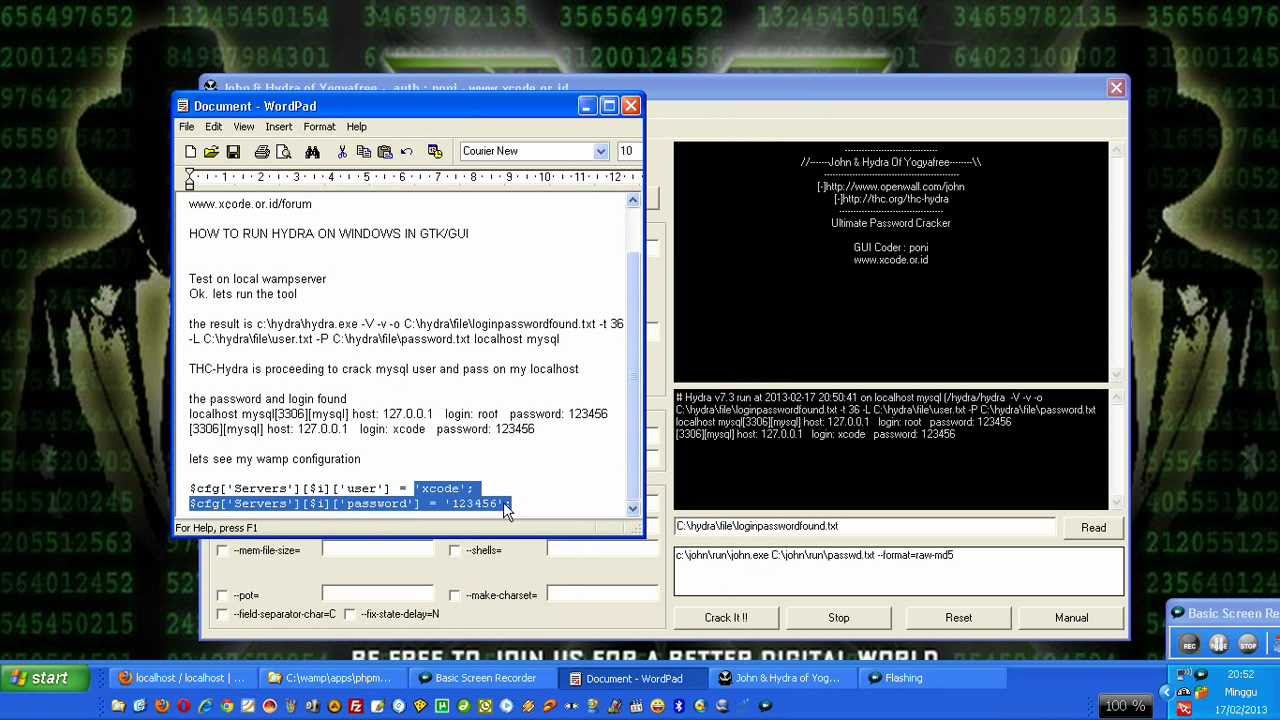Click the --shells= input field
The height and width of the screenshot is (720, 1280).
601,550
